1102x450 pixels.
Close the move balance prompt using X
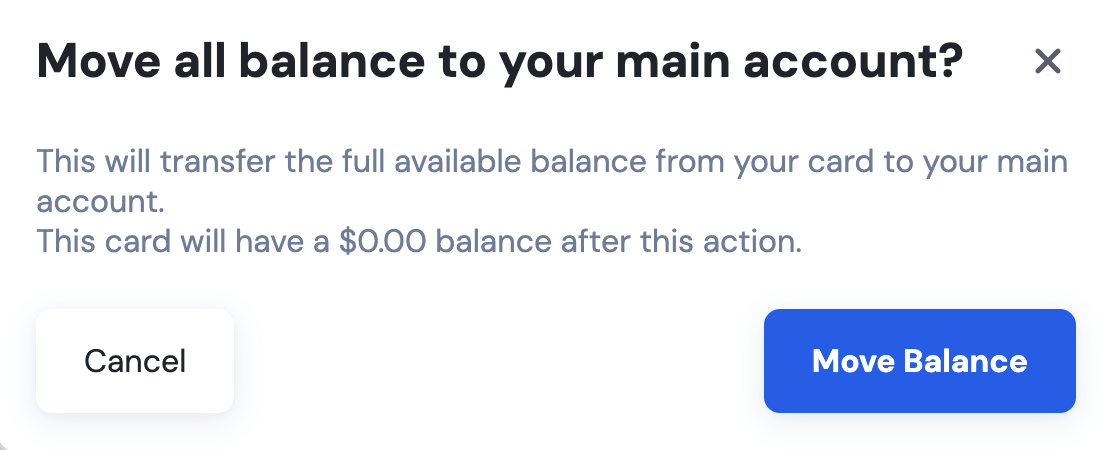click(1047, 63)
